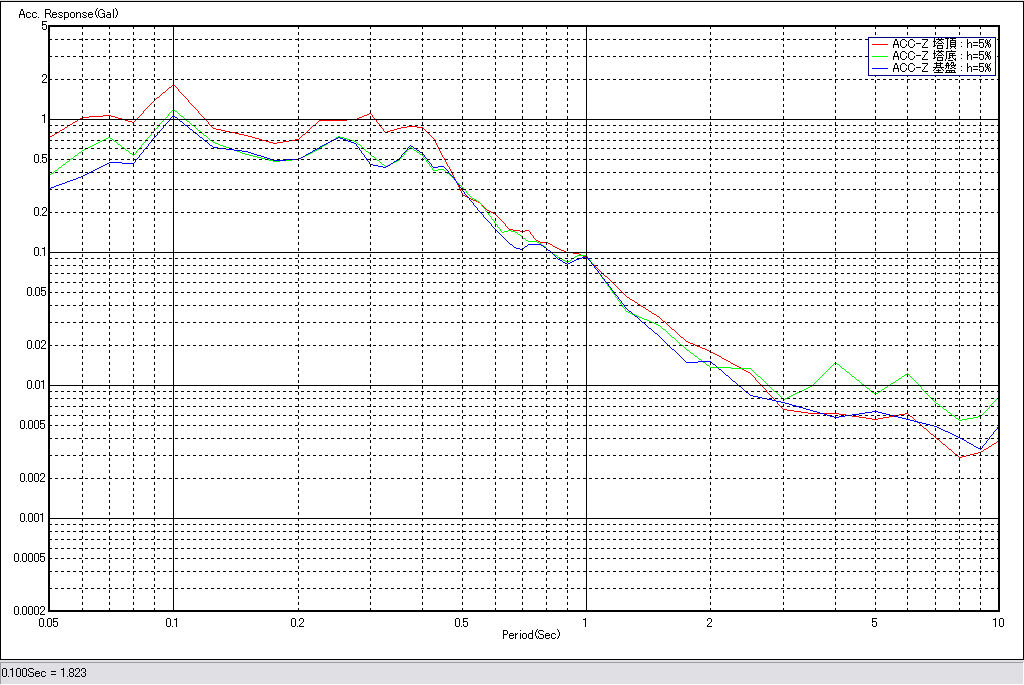Click the red line sample in legend
The image size is (1024, 685).
(x=880, y=44)
